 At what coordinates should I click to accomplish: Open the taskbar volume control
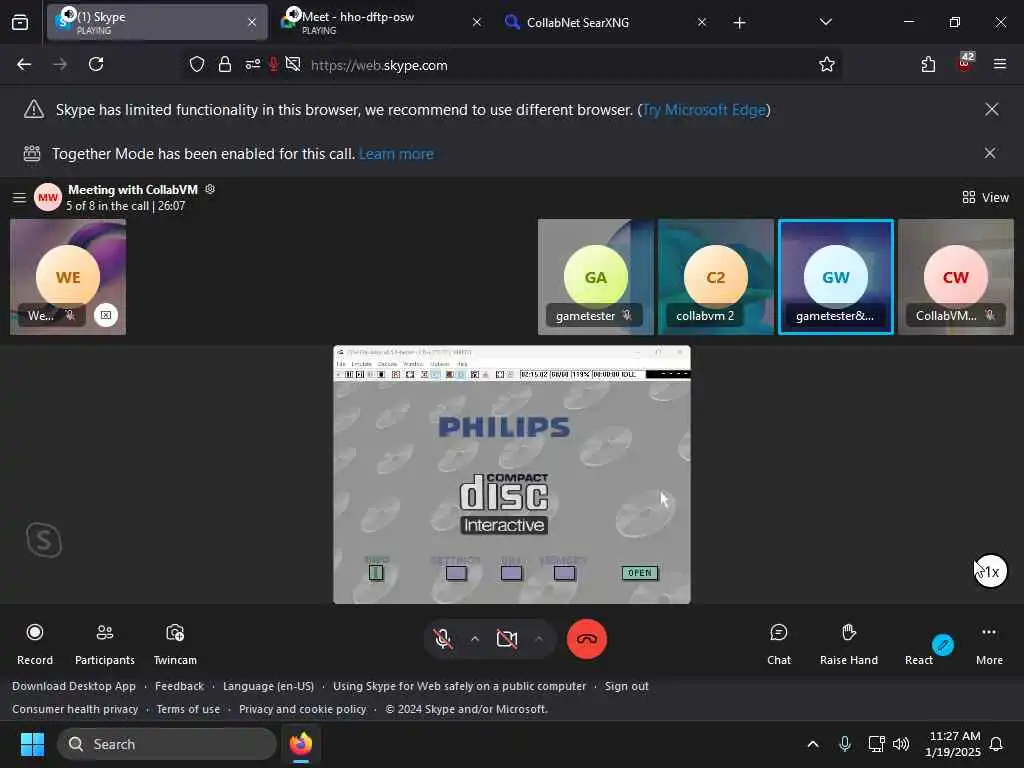coord(901,744)
